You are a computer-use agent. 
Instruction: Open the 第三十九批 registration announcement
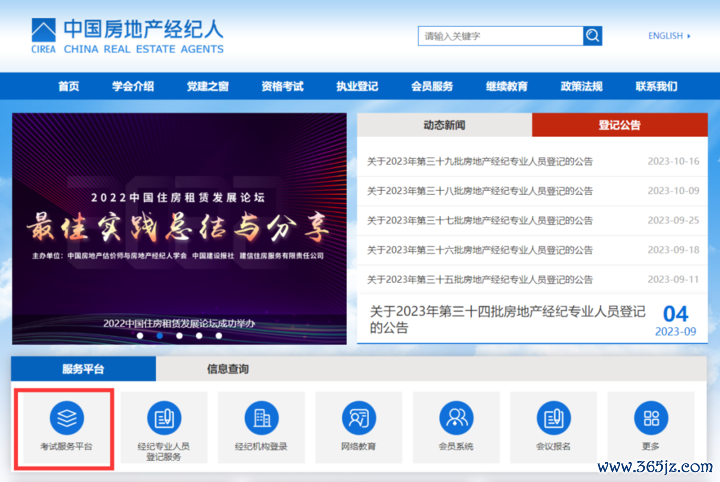pos(480,162)
